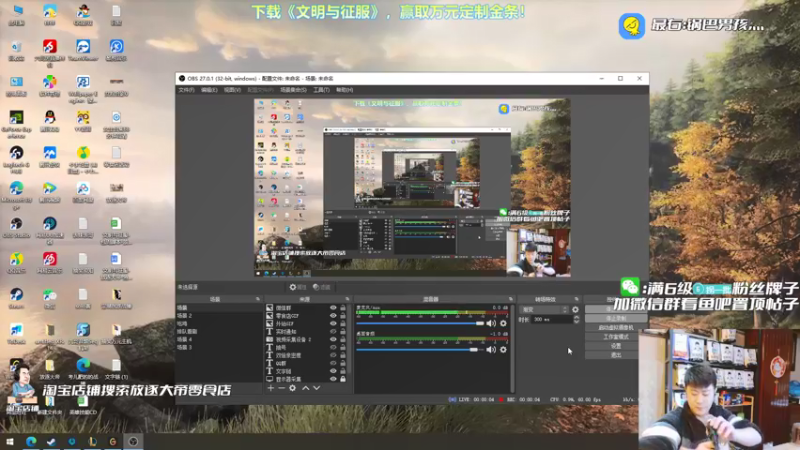This screenshot has height=450, width=800.
Task: Toggle visibility of the 抽号 text source
Action: tap(333, 347)
